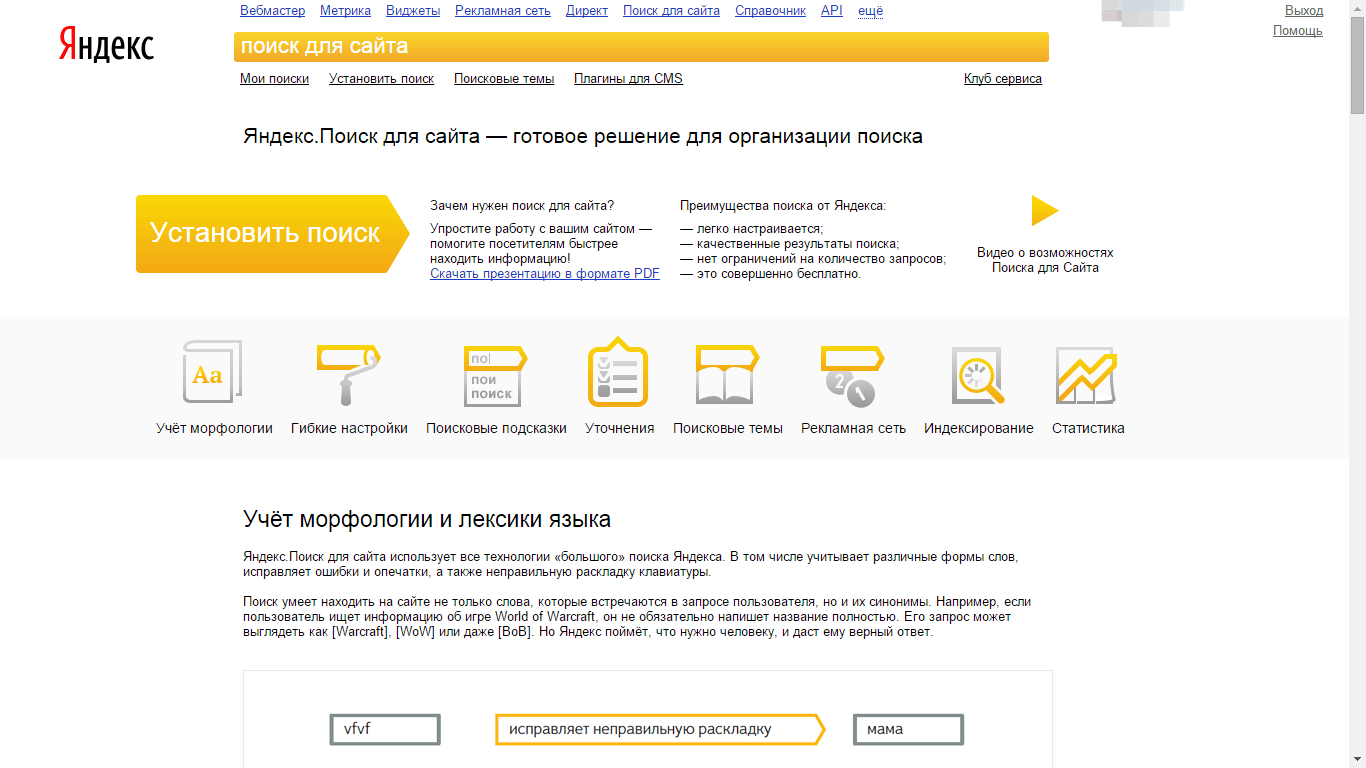The width and height of the screenshot is (1366, 768).
Task: Go to Мои поиски menu item
Action: pyautogui.click(x=274, y=79)
